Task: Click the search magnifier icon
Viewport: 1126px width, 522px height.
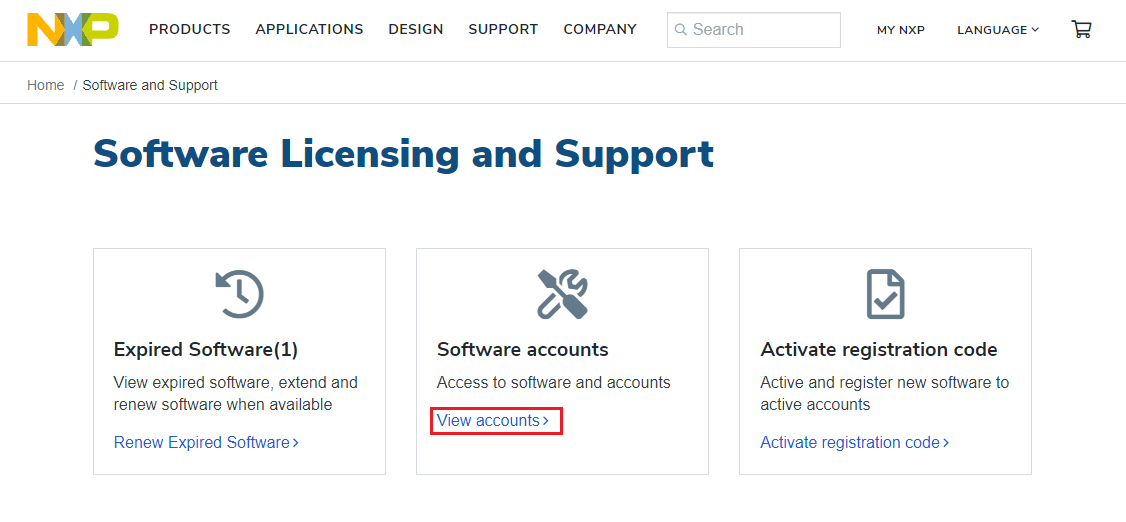Action: tap(681, 30)
